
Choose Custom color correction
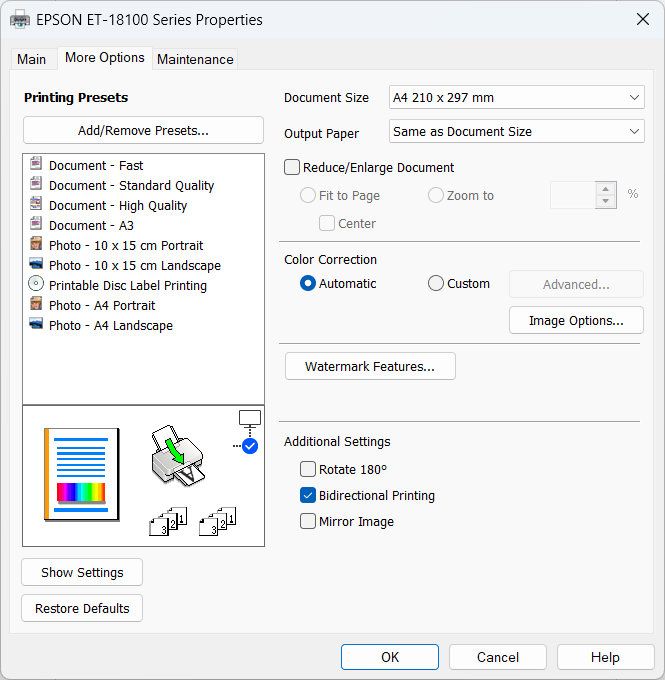tap(436, 283)
